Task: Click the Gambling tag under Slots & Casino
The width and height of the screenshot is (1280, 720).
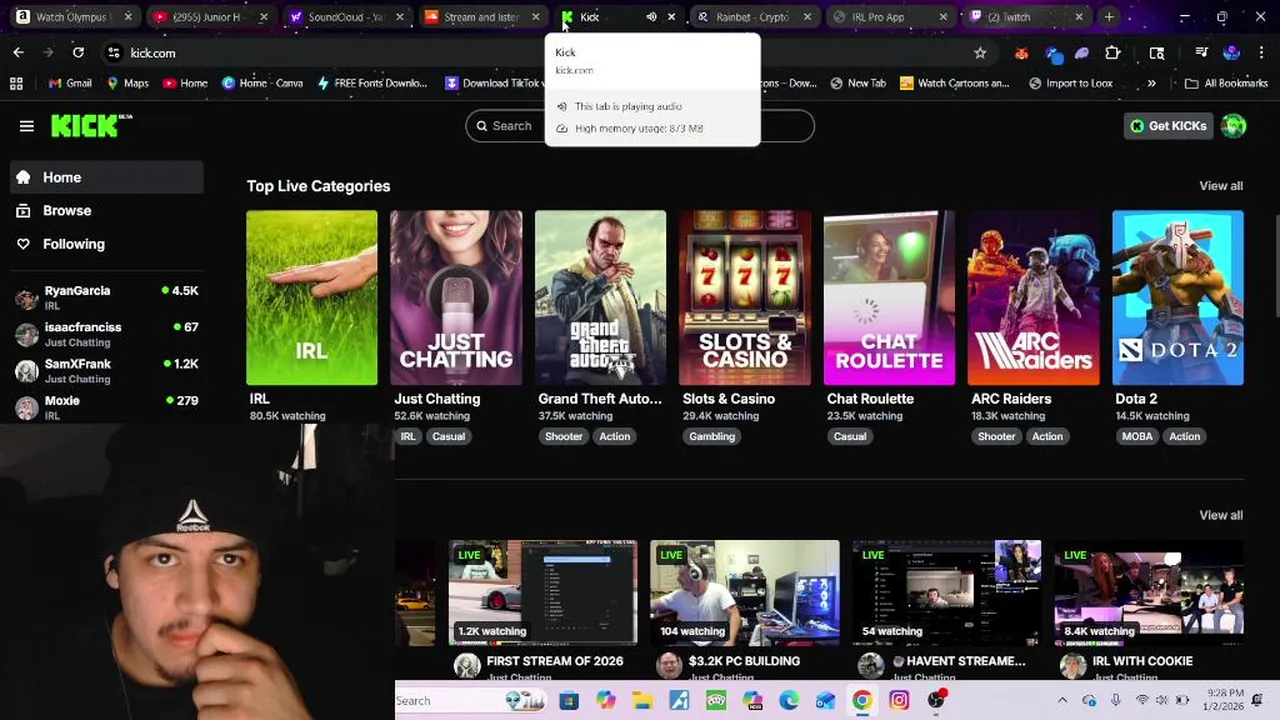Action: 712,436
